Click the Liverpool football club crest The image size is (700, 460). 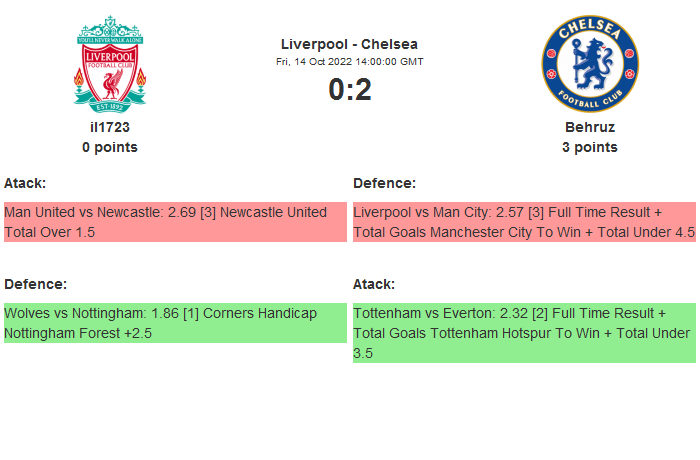(110, 62)
